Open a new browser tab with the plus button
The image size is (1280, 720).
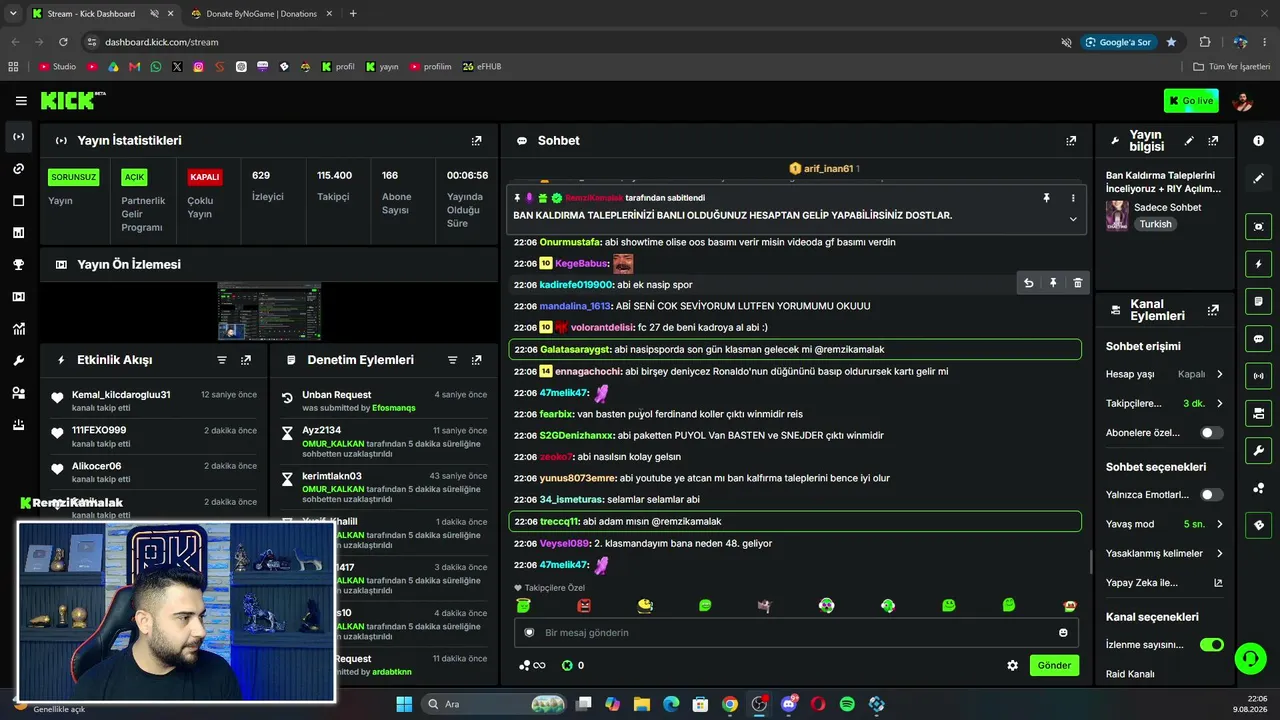pyautogui.click(x=353, y=14)
